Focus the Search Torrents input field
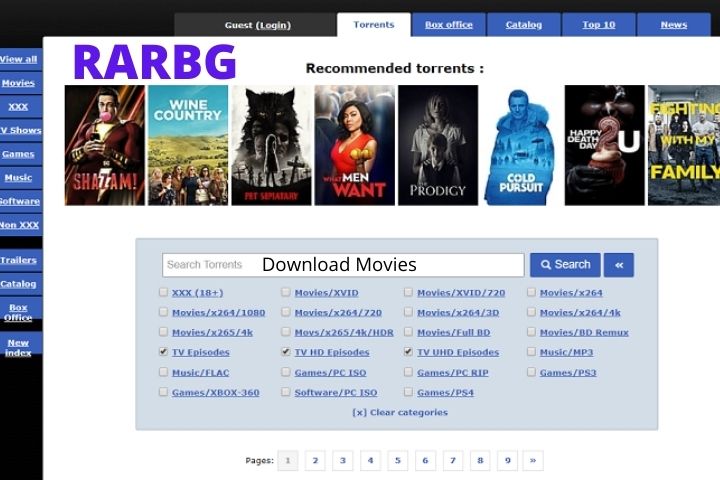 pyautogui.click(x=343, y=265)
